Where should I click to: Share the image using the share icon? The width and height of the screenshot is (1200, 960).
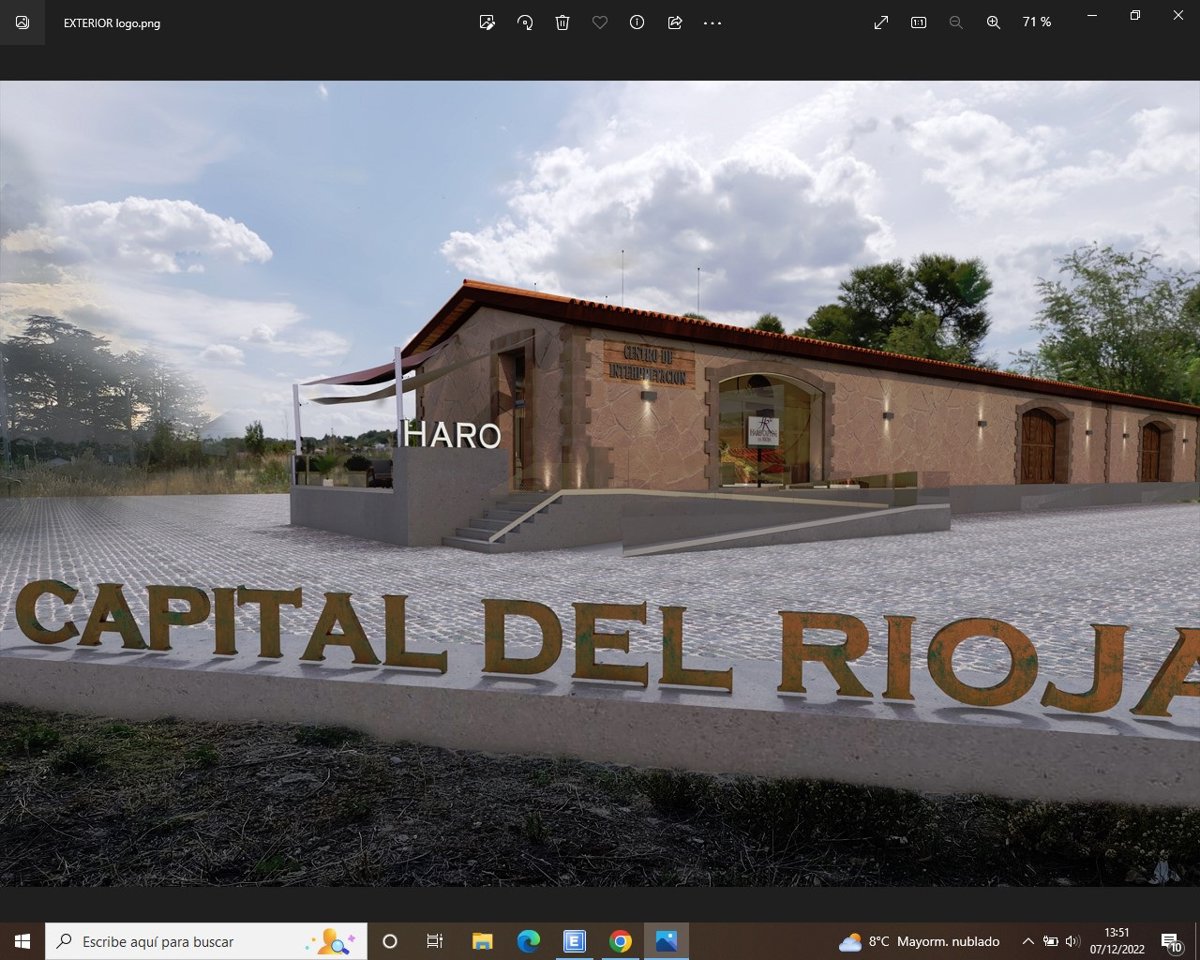tap(674, 22)
